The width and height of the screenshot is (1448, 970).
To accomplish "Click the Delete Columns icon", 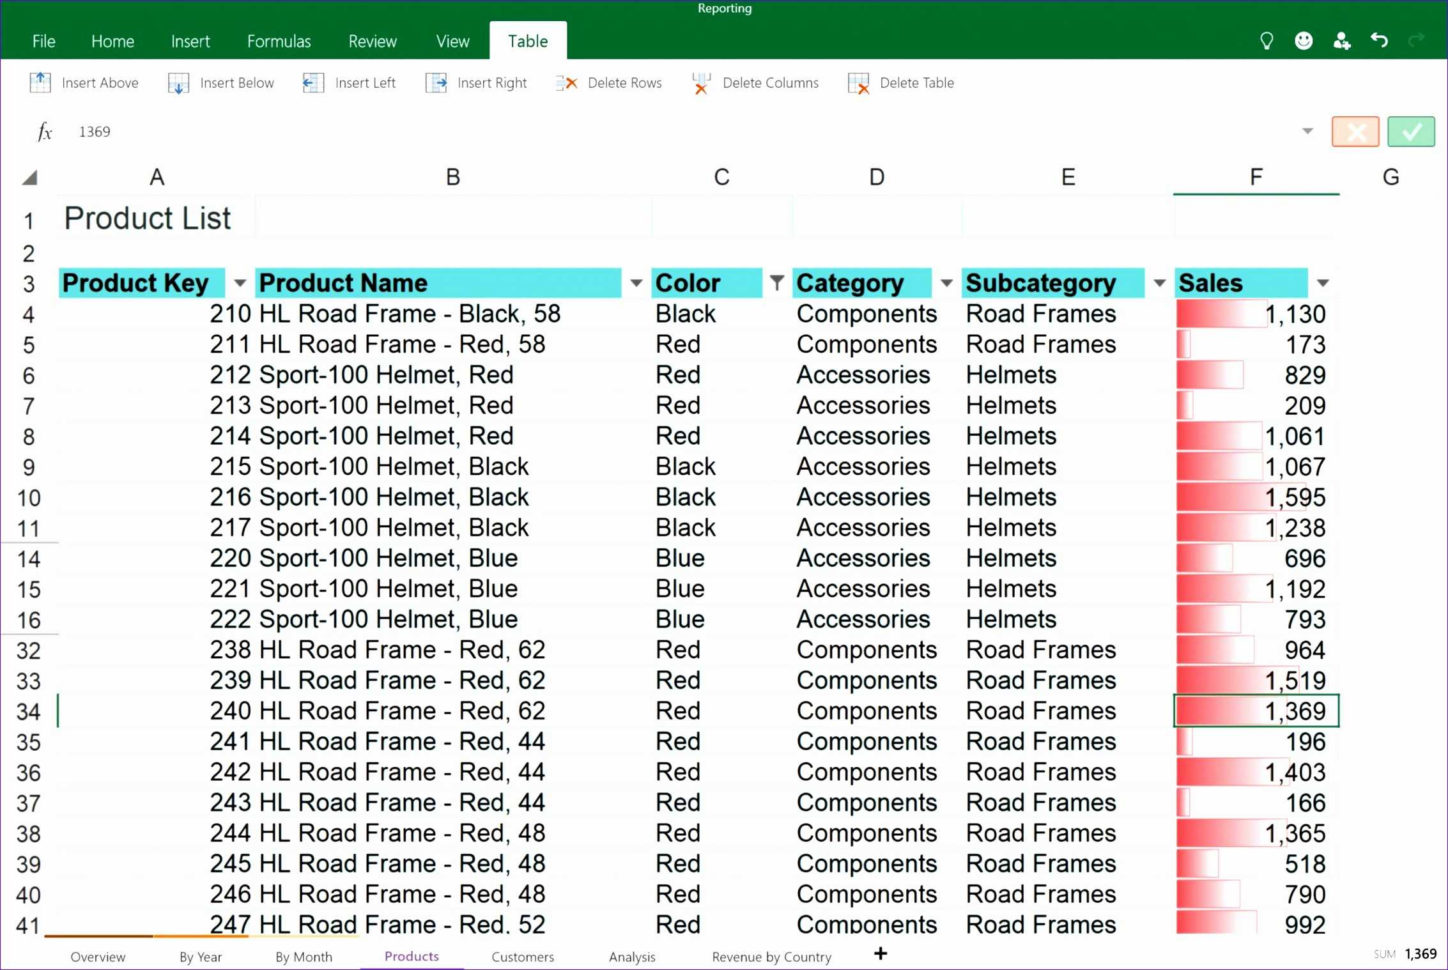I will (x=701, y=83).
